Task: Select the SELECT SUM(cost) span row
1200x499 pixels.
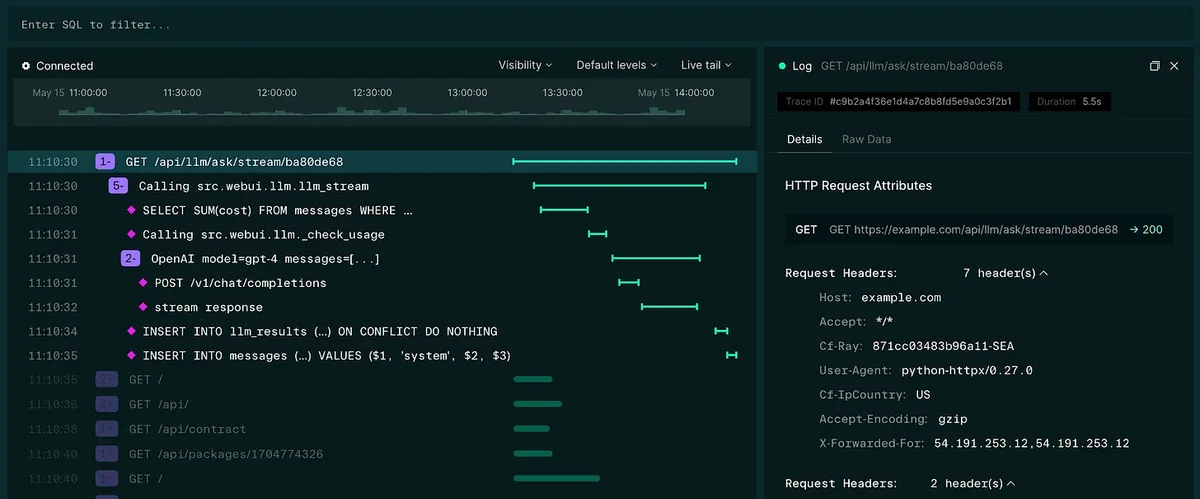Action: coord(382,210)
